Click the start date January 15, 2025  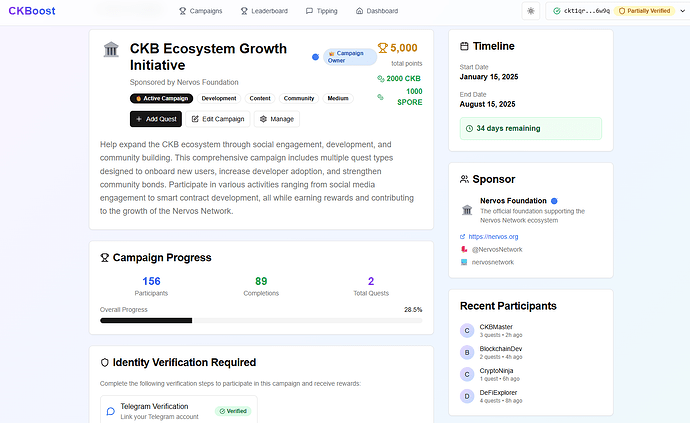[x=489, y=77]
